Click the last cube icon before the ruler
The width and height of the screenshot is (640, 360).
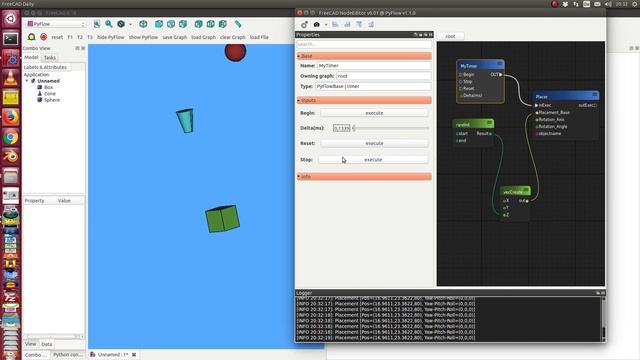coord(223,24)
